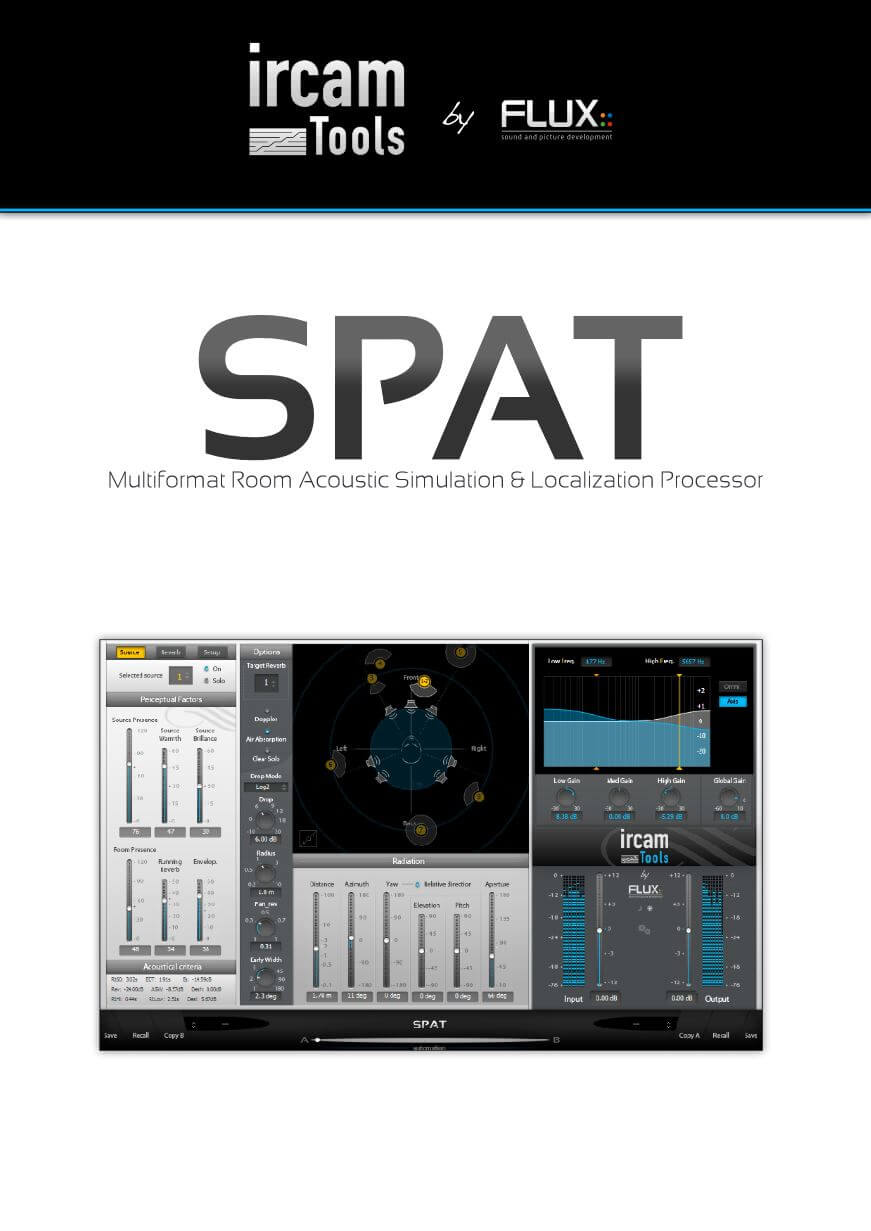Adjust the Room Presence slider
Screen dimensions: 871x1231
(129, 899)
